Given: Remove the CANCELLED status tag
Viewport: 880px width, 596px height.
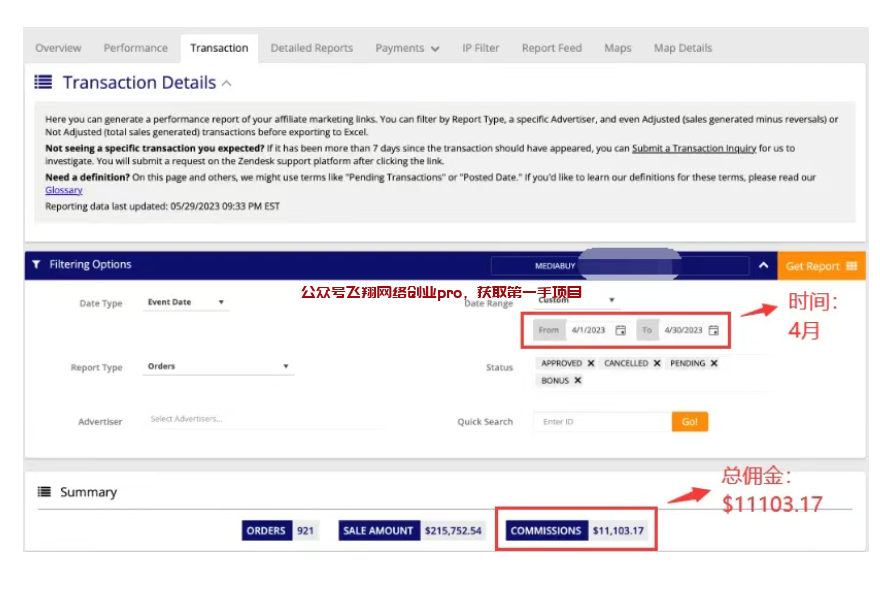Looking at the screenshot, I should click(x=657, y=364).
